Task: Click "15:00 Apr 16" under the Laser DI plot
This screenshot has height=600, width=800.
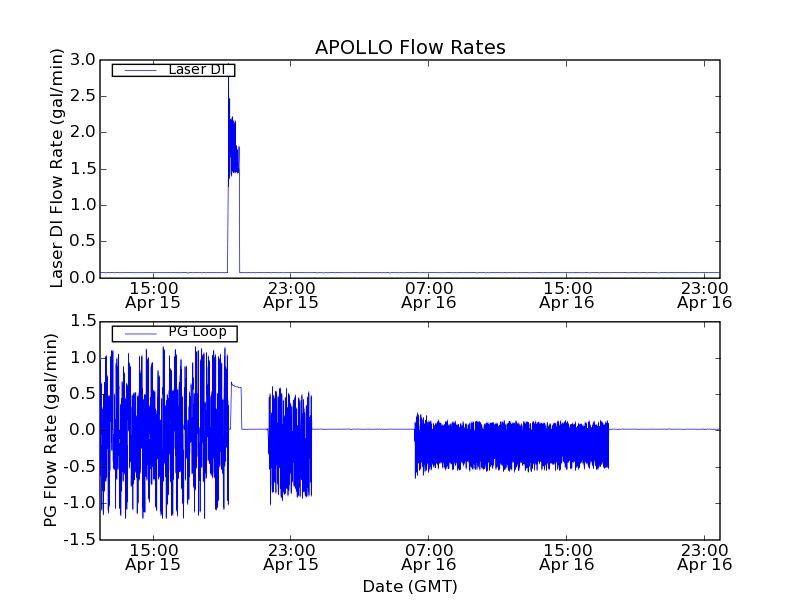Action: (x=567, y=295)
